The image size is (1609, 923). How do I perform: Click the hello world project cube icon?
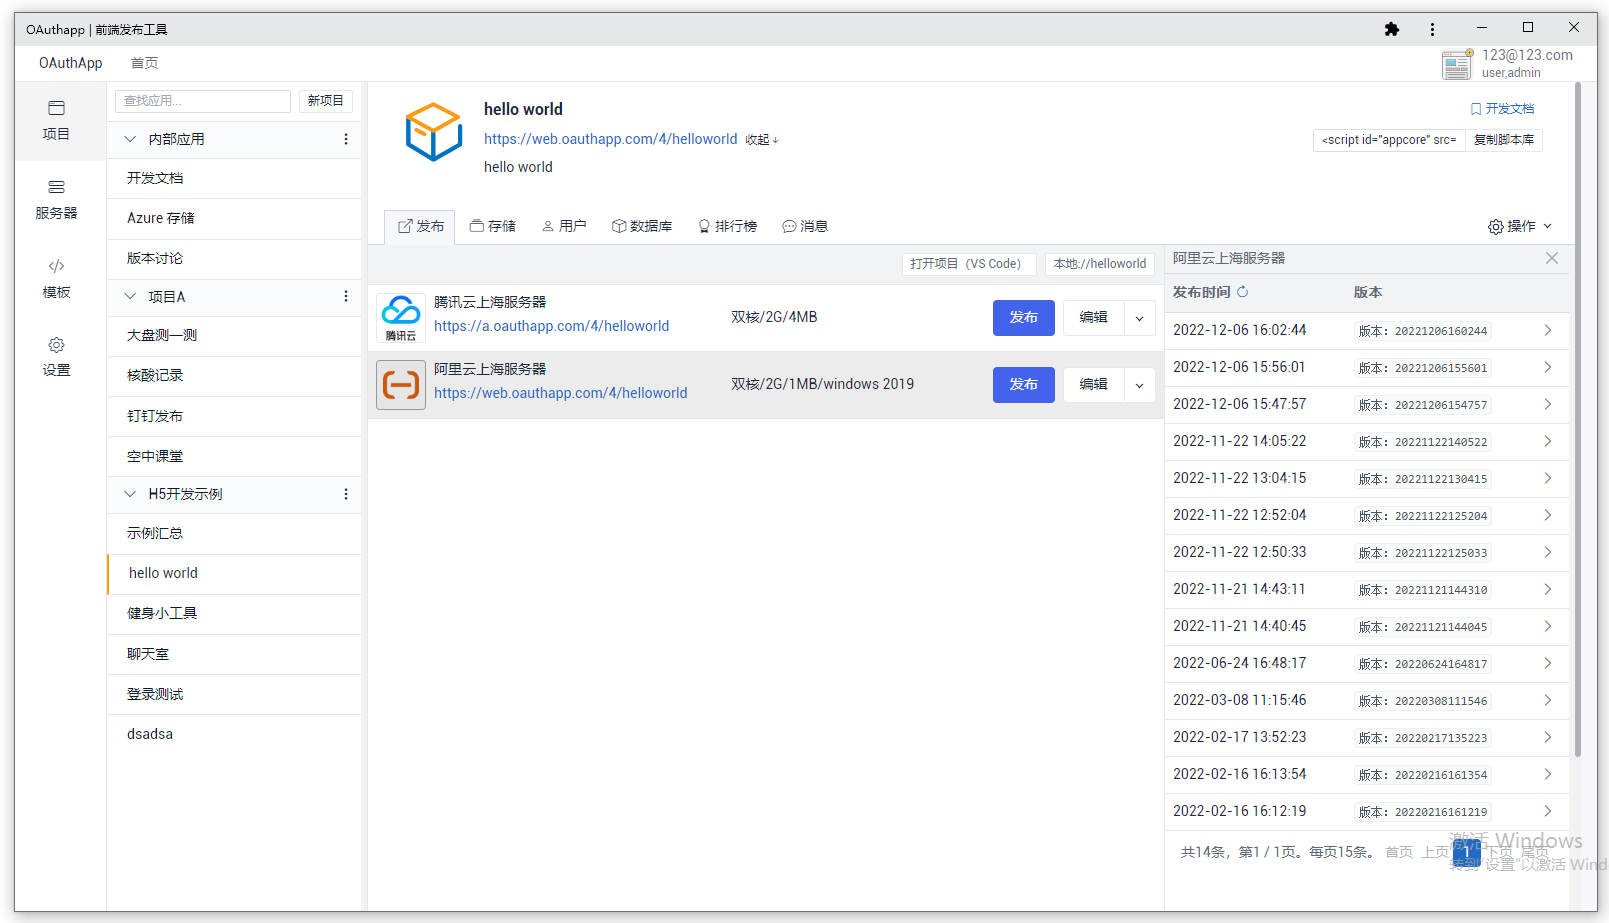(x=433, y=130)
